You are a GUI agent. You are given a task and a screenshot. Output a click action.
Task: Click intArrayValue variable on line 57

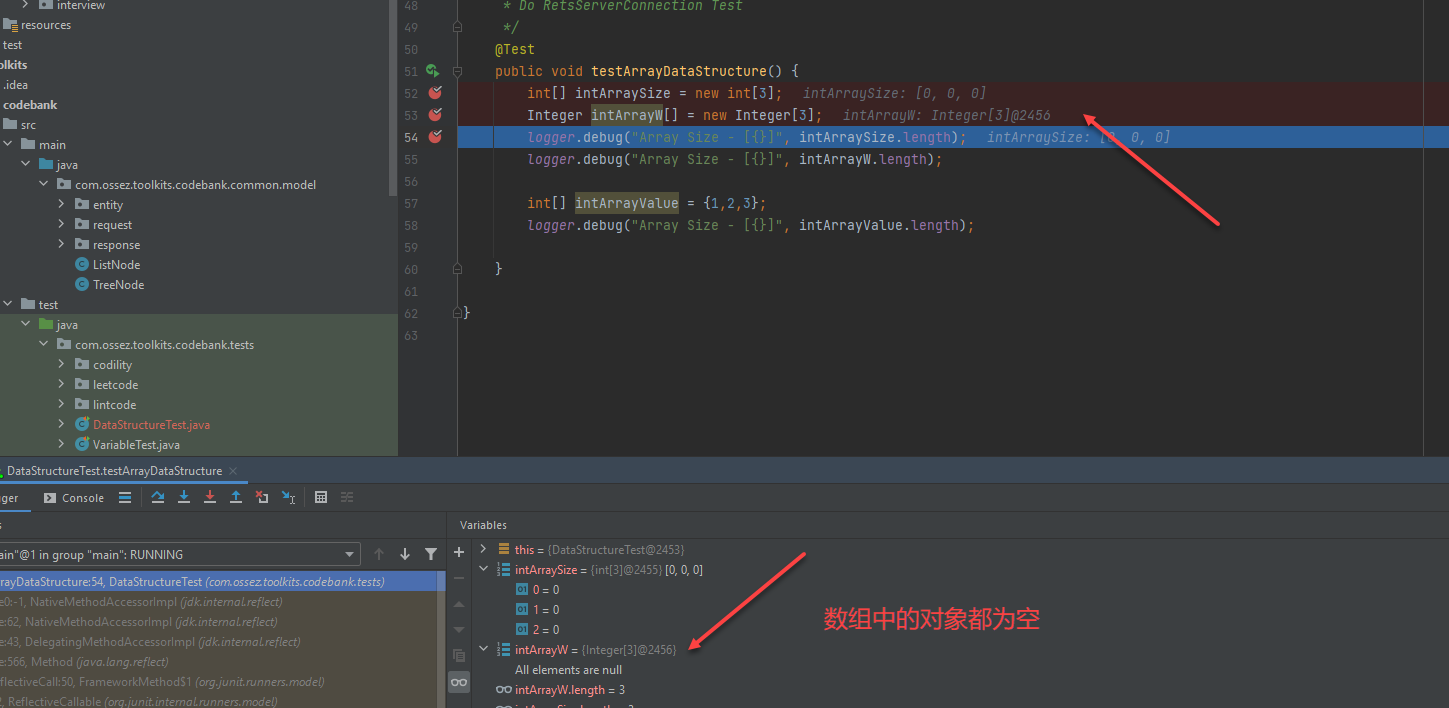626,203
